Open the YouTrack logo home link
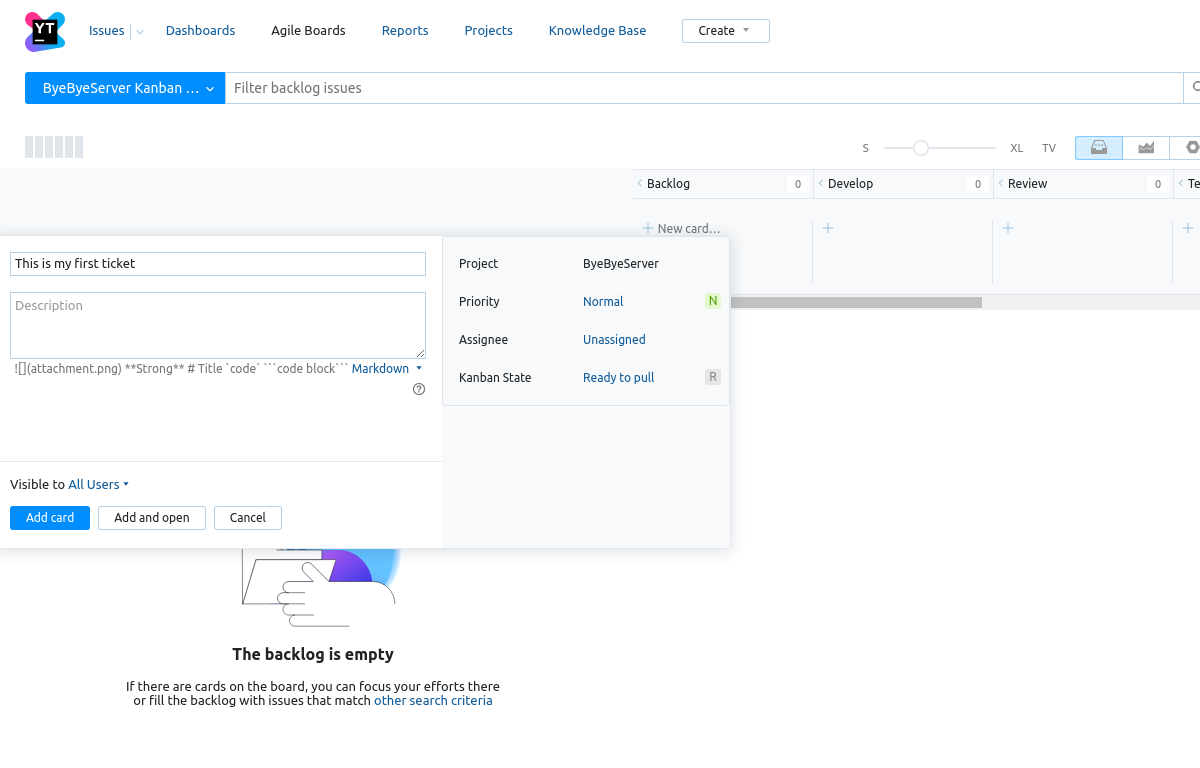Viewport: 1200px width, 768px height. click(x=45, y=31)
